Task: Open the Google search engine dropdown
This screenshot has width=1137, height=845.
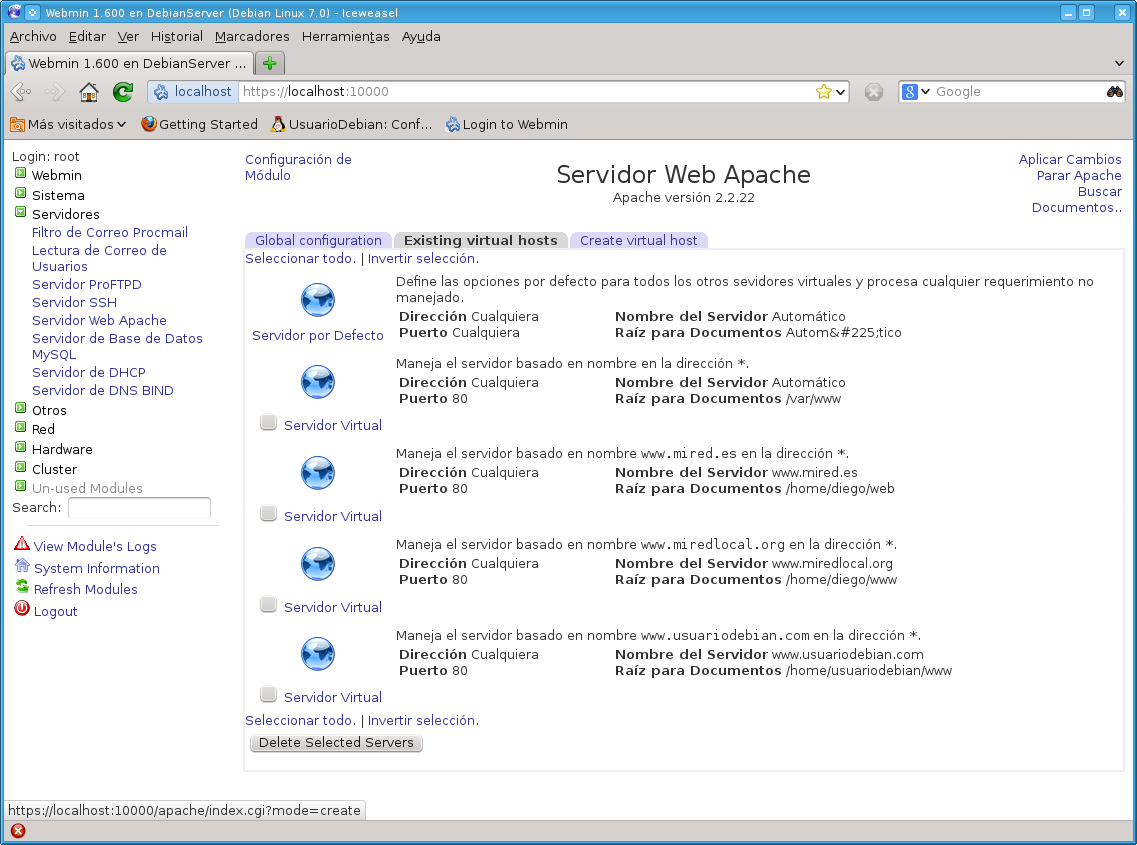Action: (925, 91)
